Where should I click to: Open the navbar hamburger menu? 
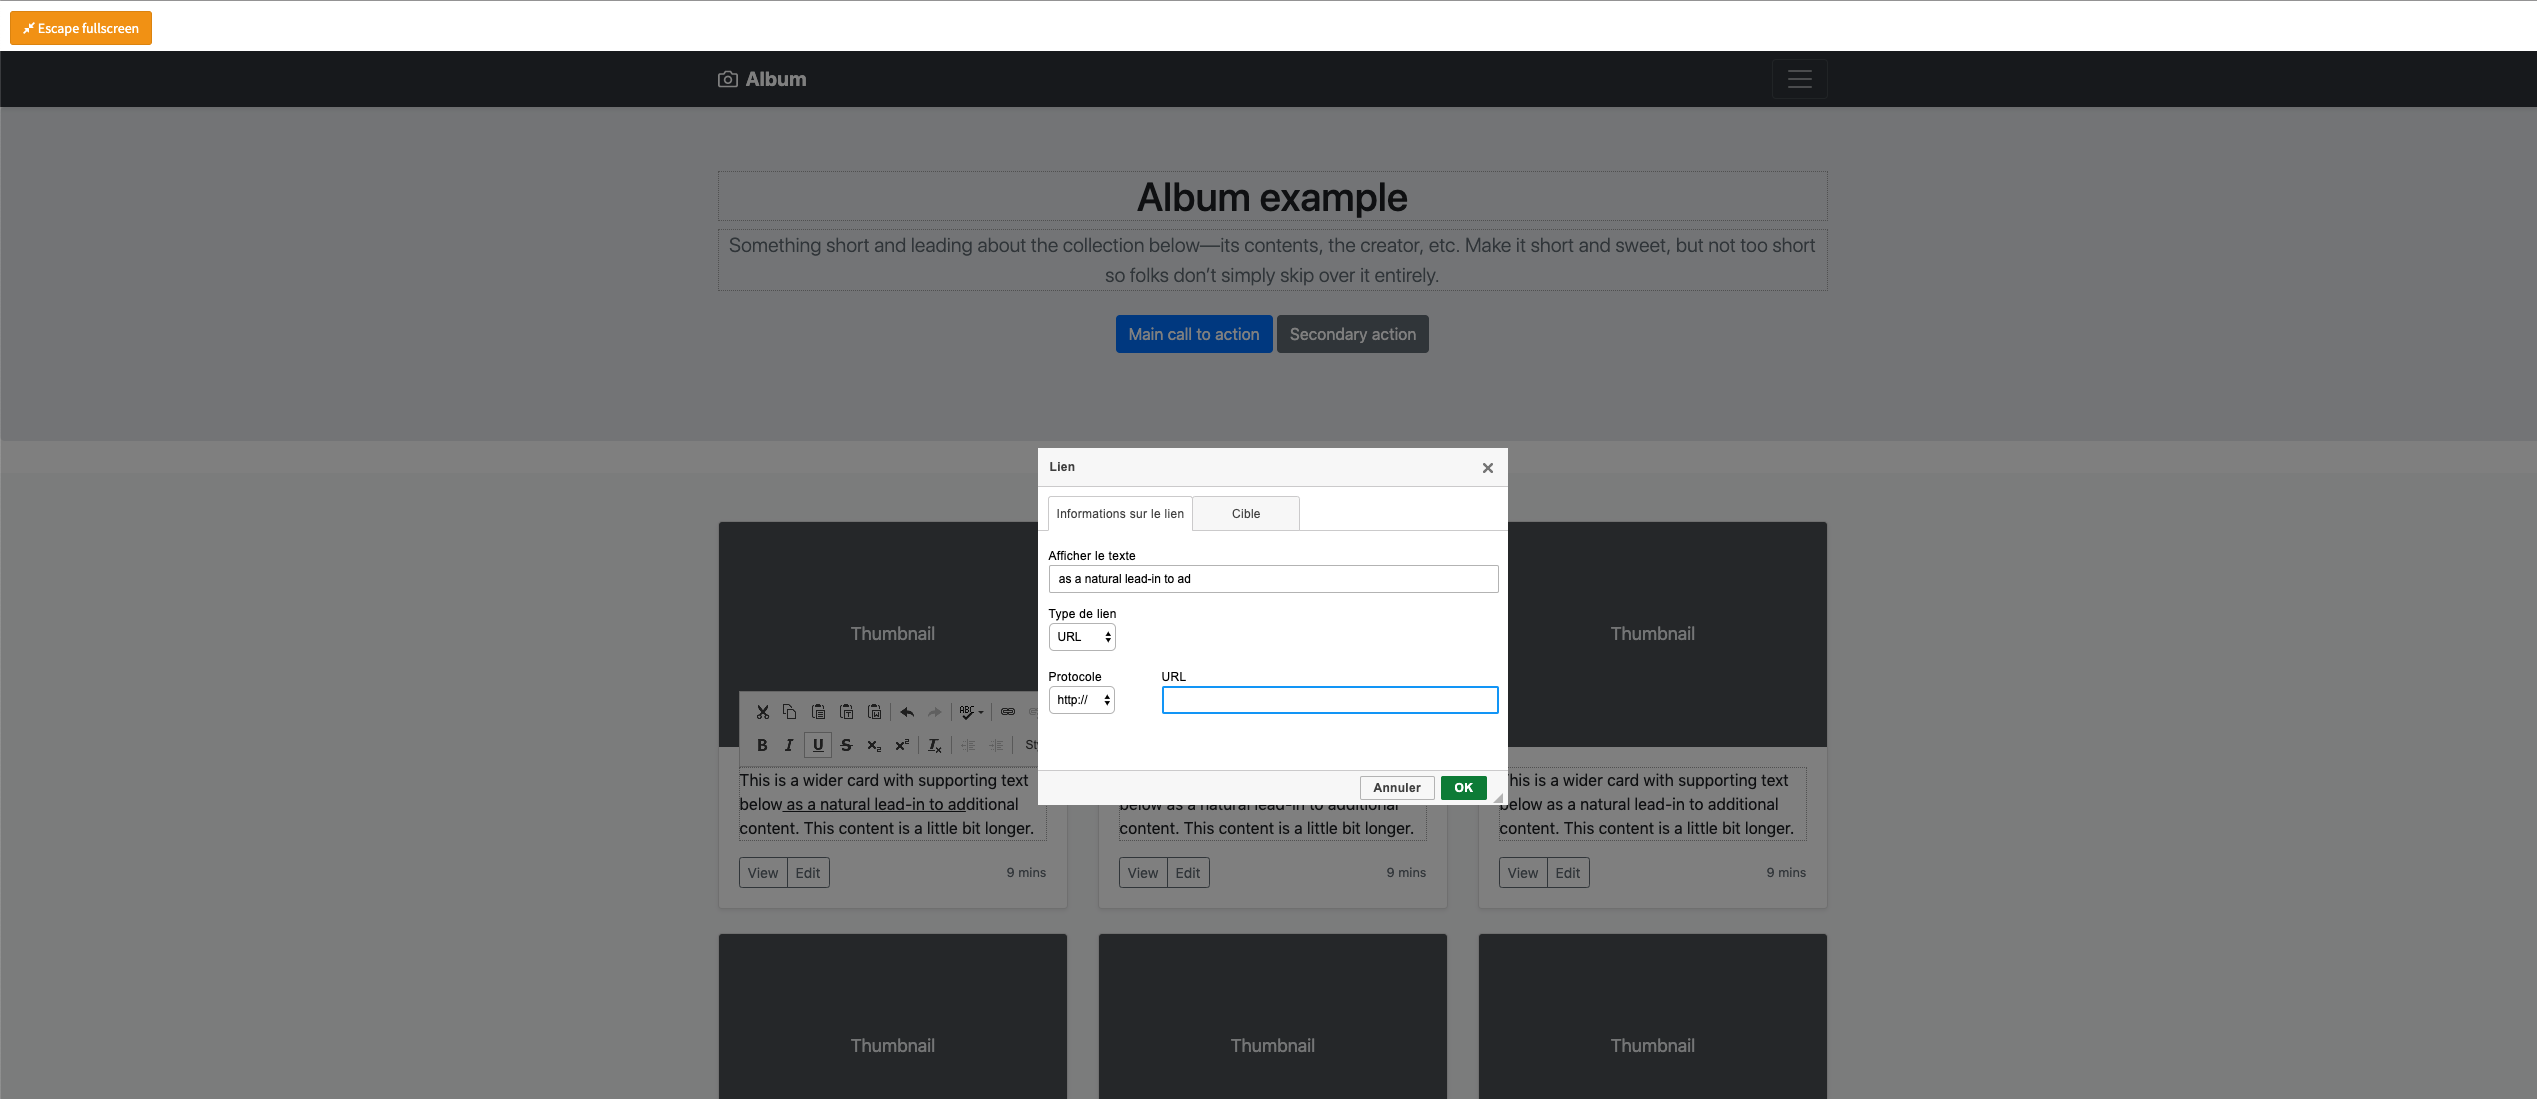tap(1799, 79)
